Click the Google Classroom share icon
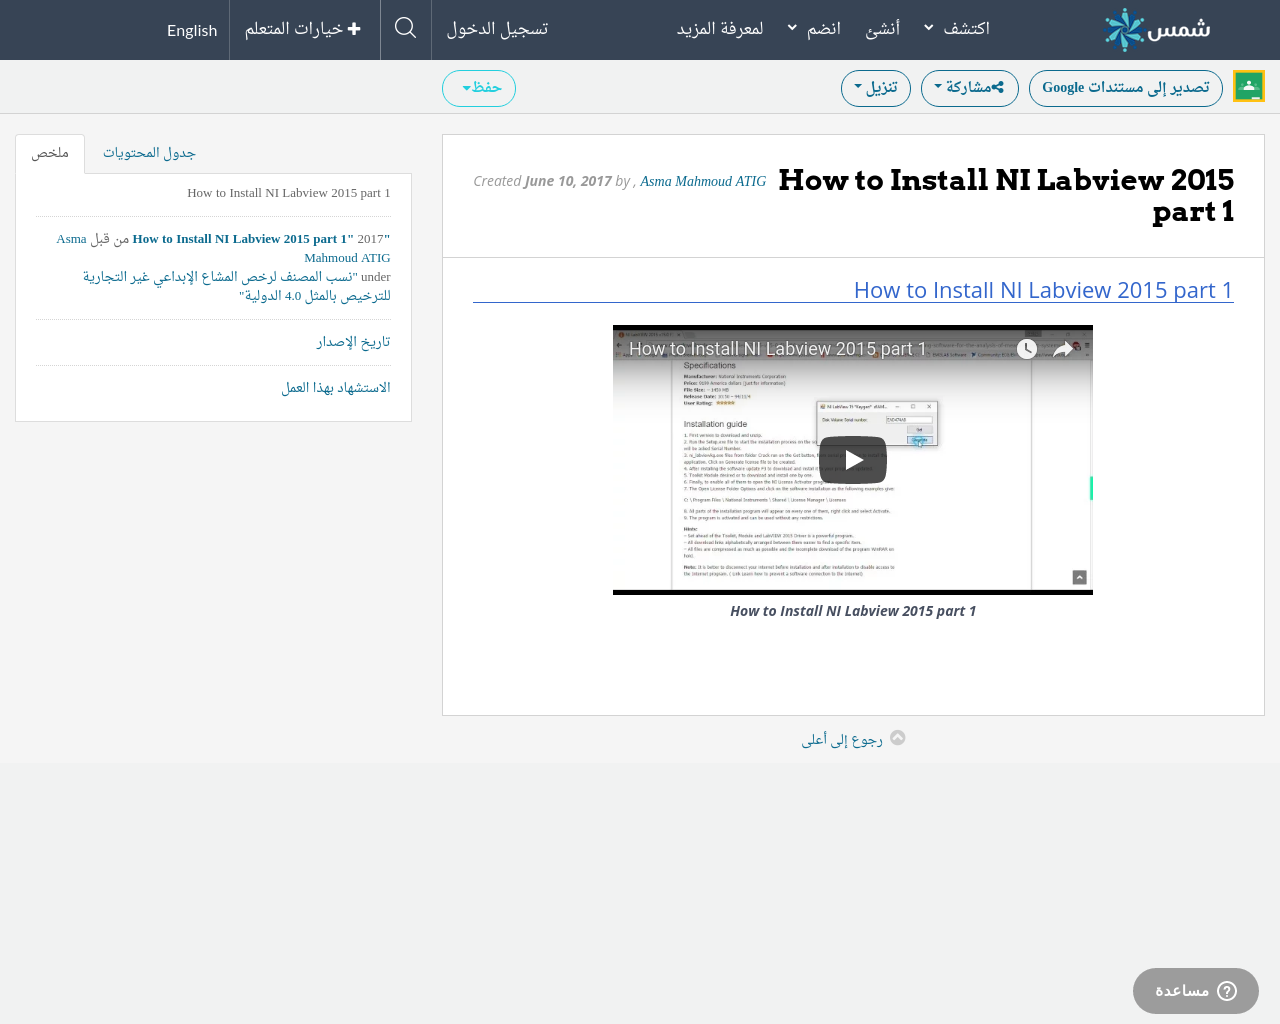Viewport: 1280px width, 1024px height. click(1249, 86)
